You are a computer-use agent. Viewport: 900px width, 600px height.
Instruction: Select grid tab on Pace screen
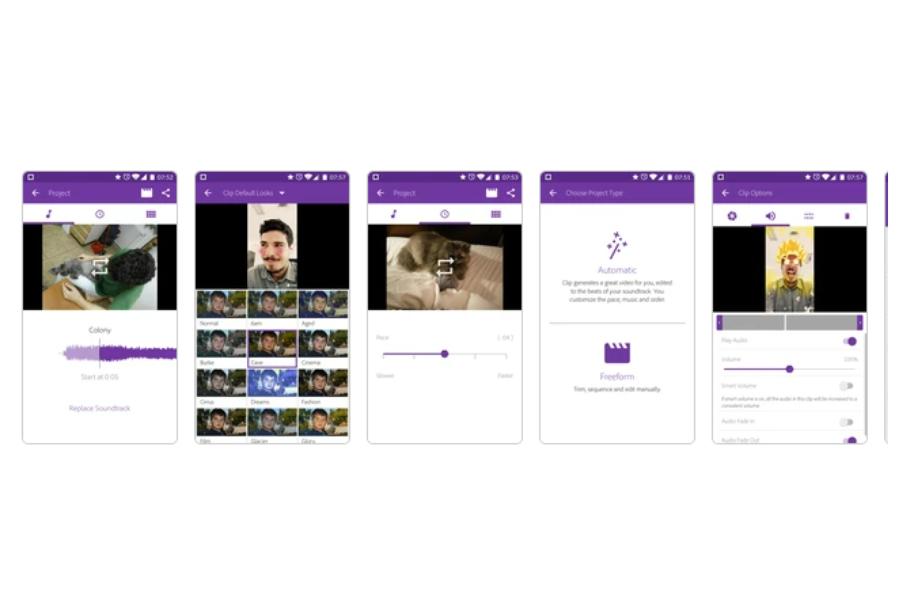pos(496,214)
